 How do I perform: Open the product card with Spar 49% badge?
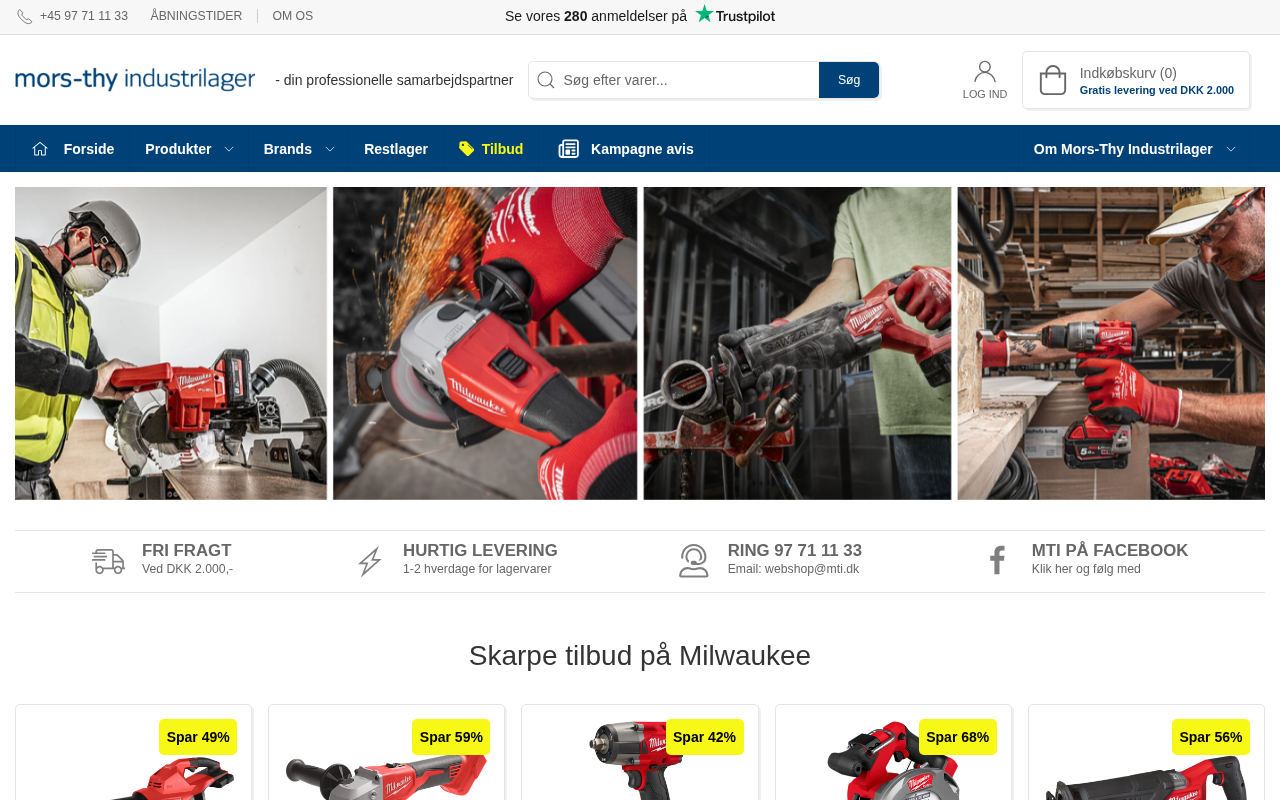pyautogui.click(x=134, y=752)
